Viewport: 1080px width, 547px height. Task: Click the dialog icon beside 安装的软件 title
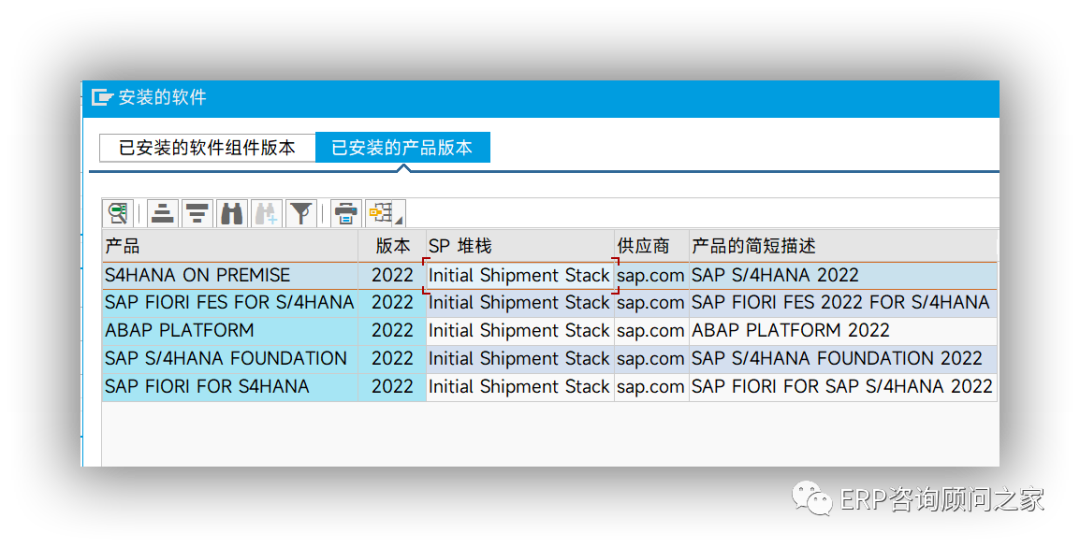click(x=102, y=98)
